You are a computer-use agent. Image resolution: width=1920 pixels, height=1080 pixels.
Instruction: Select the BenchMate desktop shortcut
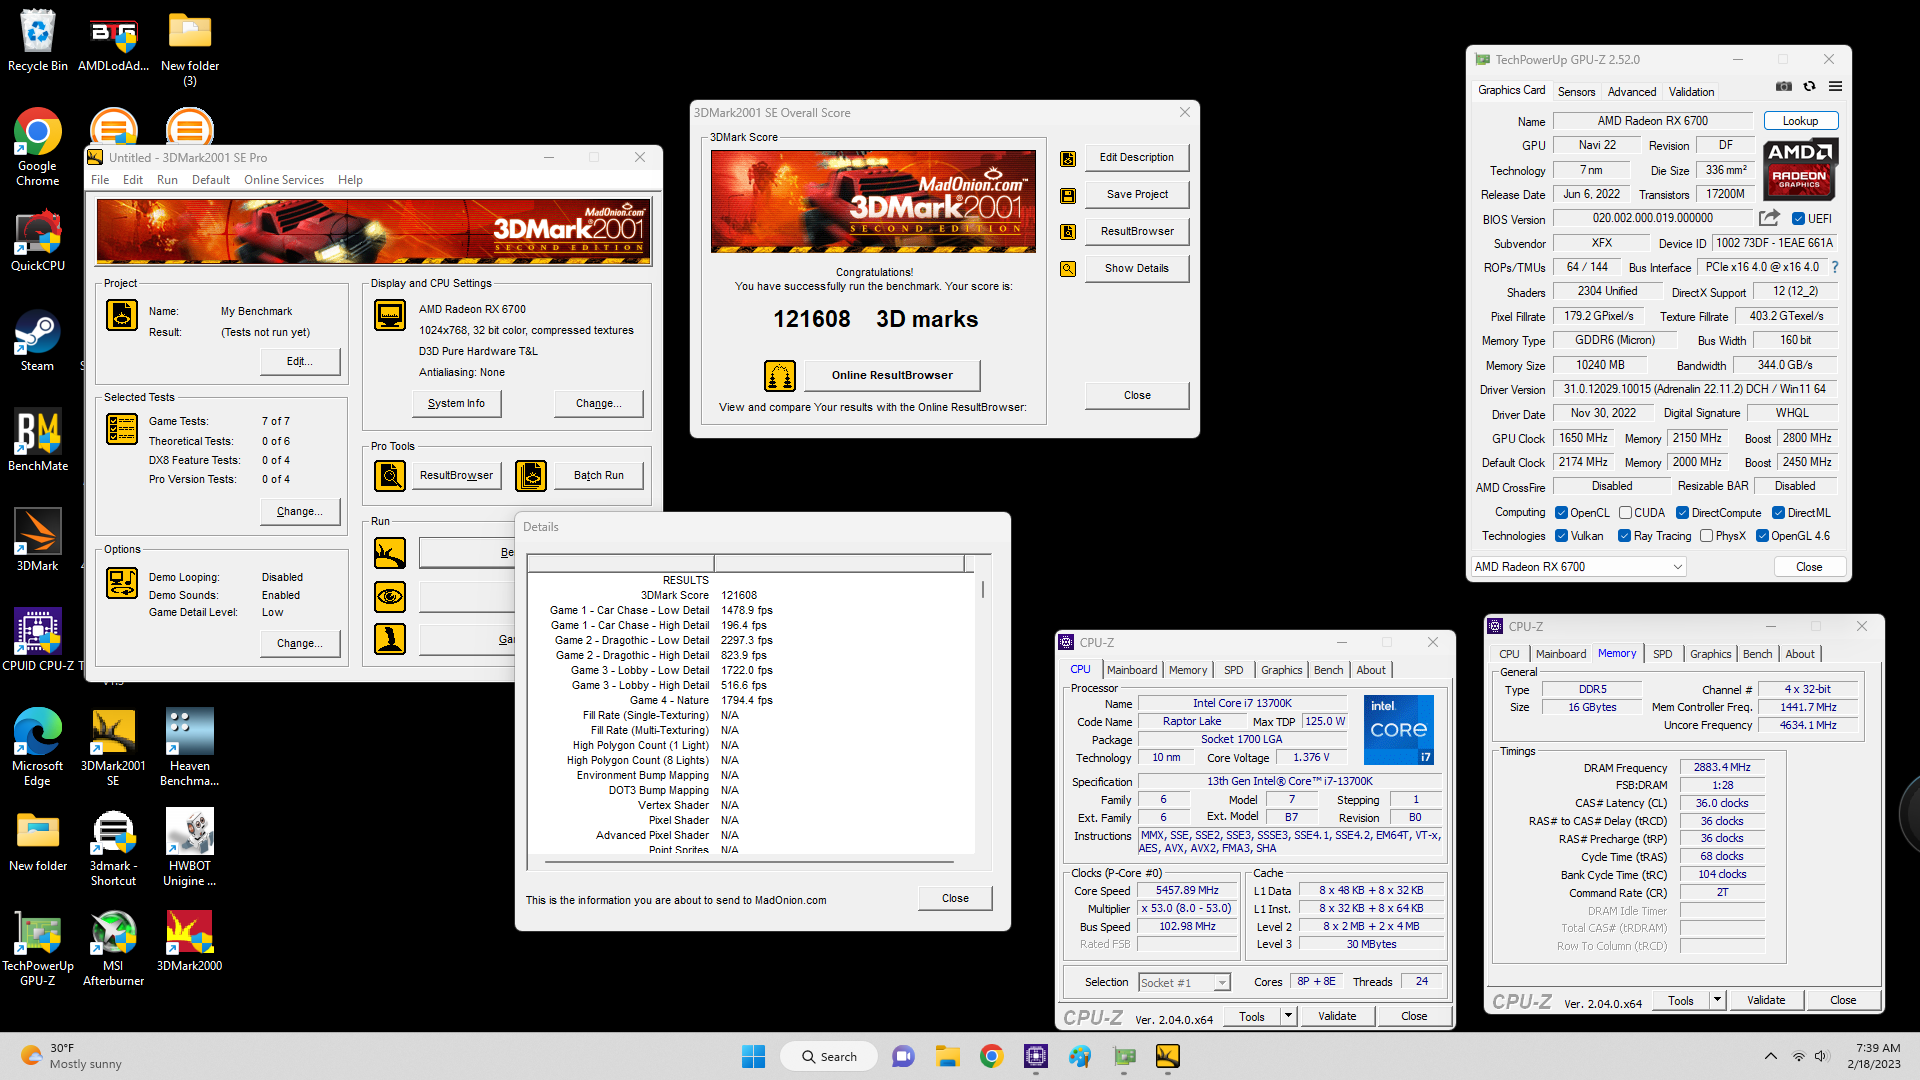[37, 441]
